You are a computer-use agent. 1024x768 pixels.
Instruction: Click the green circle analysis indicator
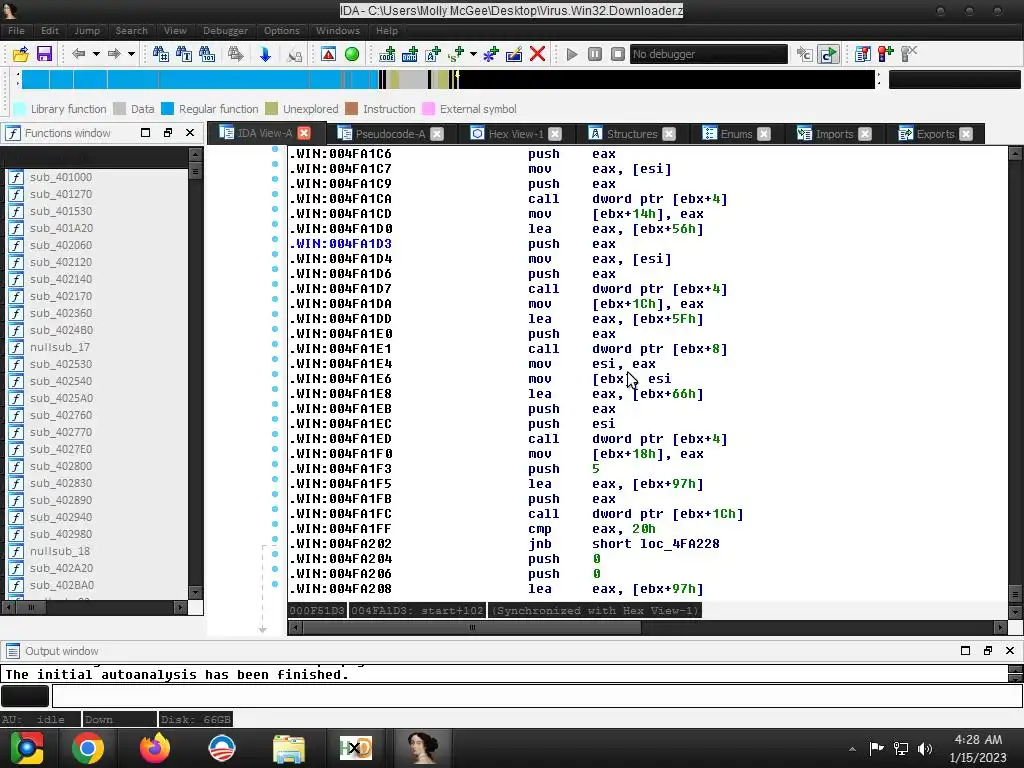point(352,54)
